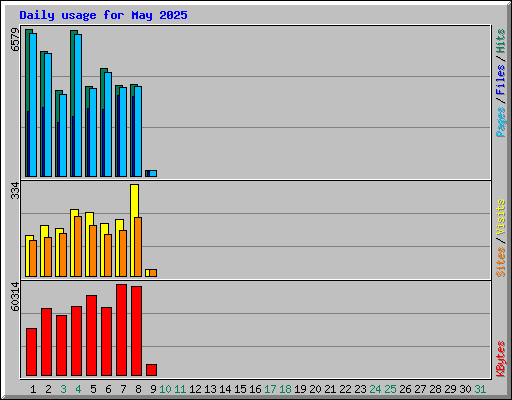
Task: Click the 334 axis value label
Action: pos(15,190)
